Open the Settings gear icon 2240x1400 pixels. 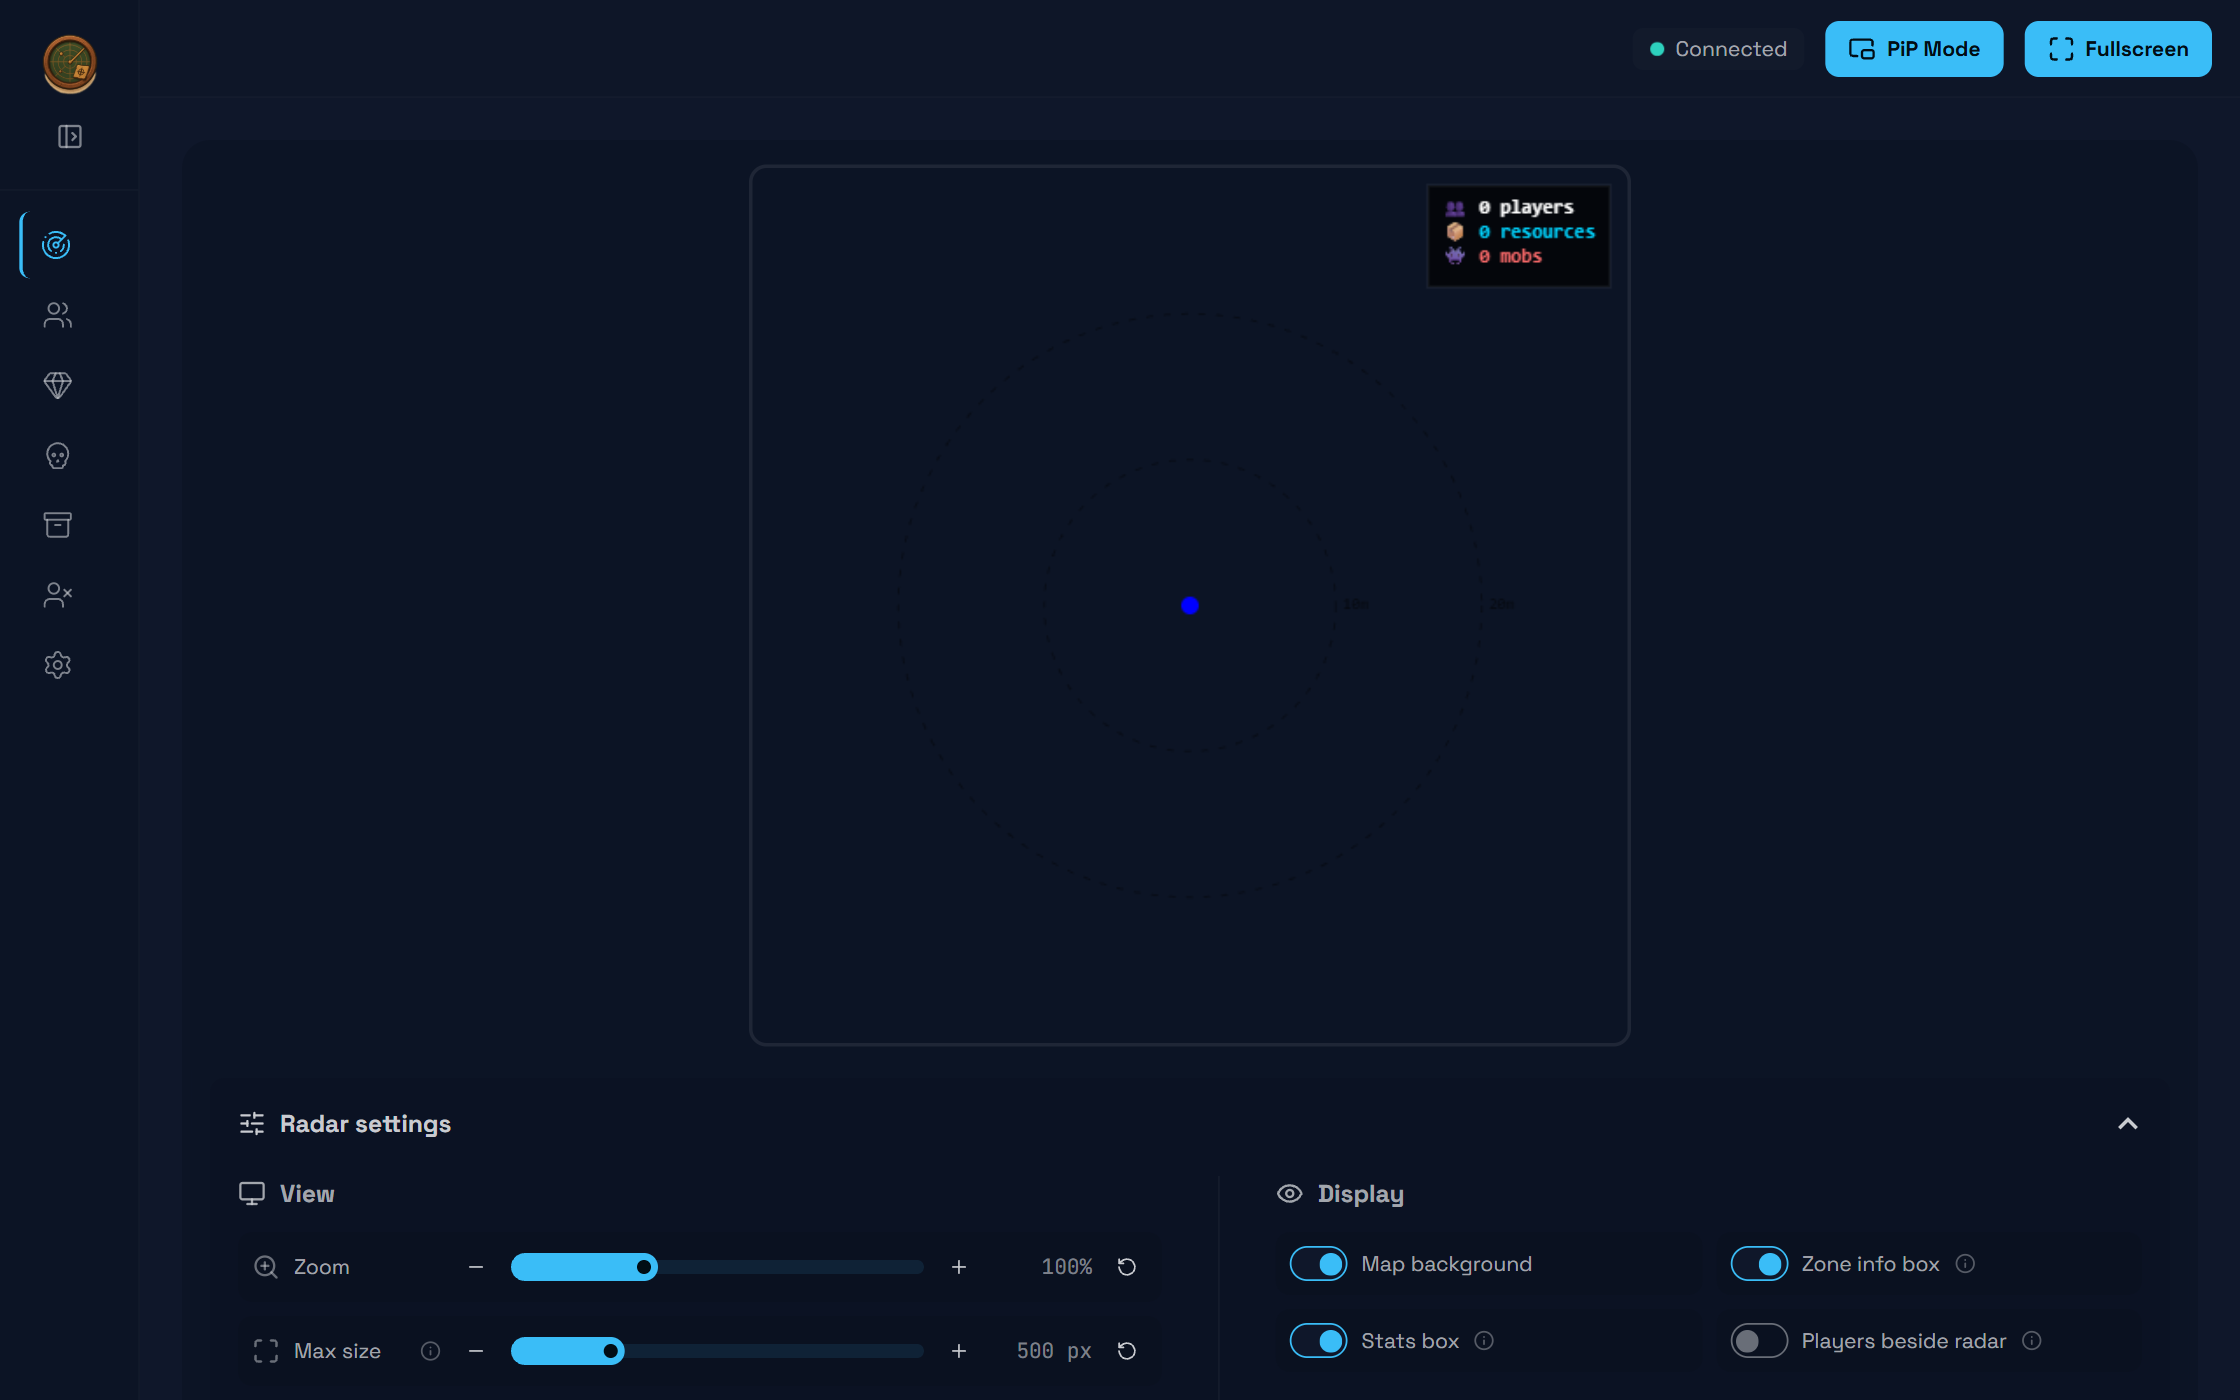pyautogui.click(x=57, y=665)
